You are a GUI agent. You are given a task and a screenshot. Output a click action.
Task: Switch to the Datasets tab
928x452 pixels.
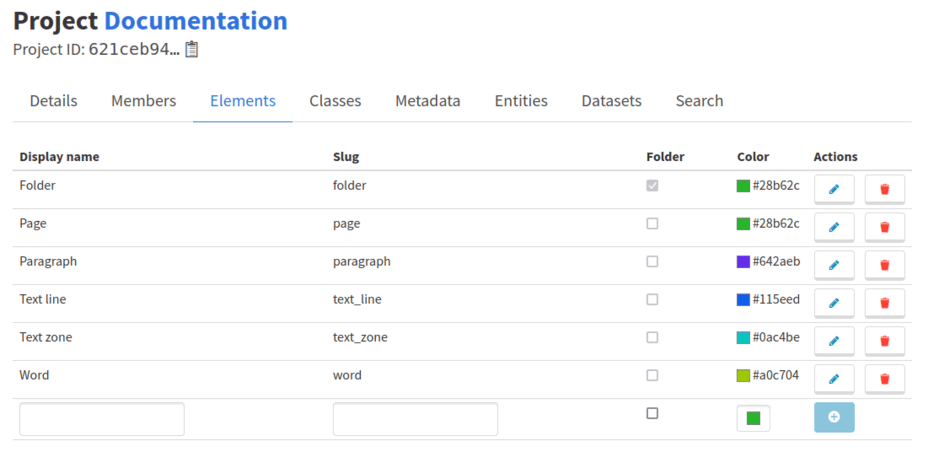coord(611,101)
